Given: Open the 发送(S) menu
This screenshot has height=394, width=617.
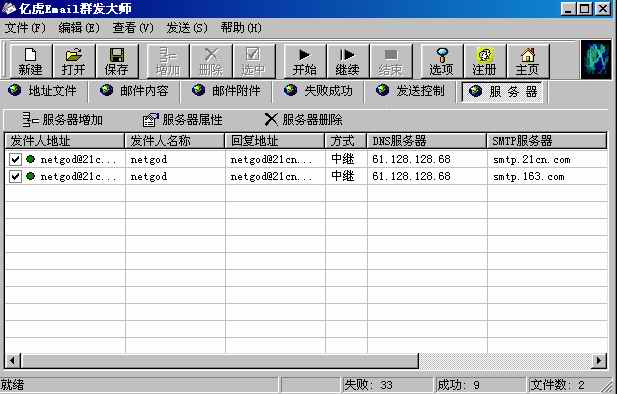Looking at the screenshot, I should (x=187, y=28).
